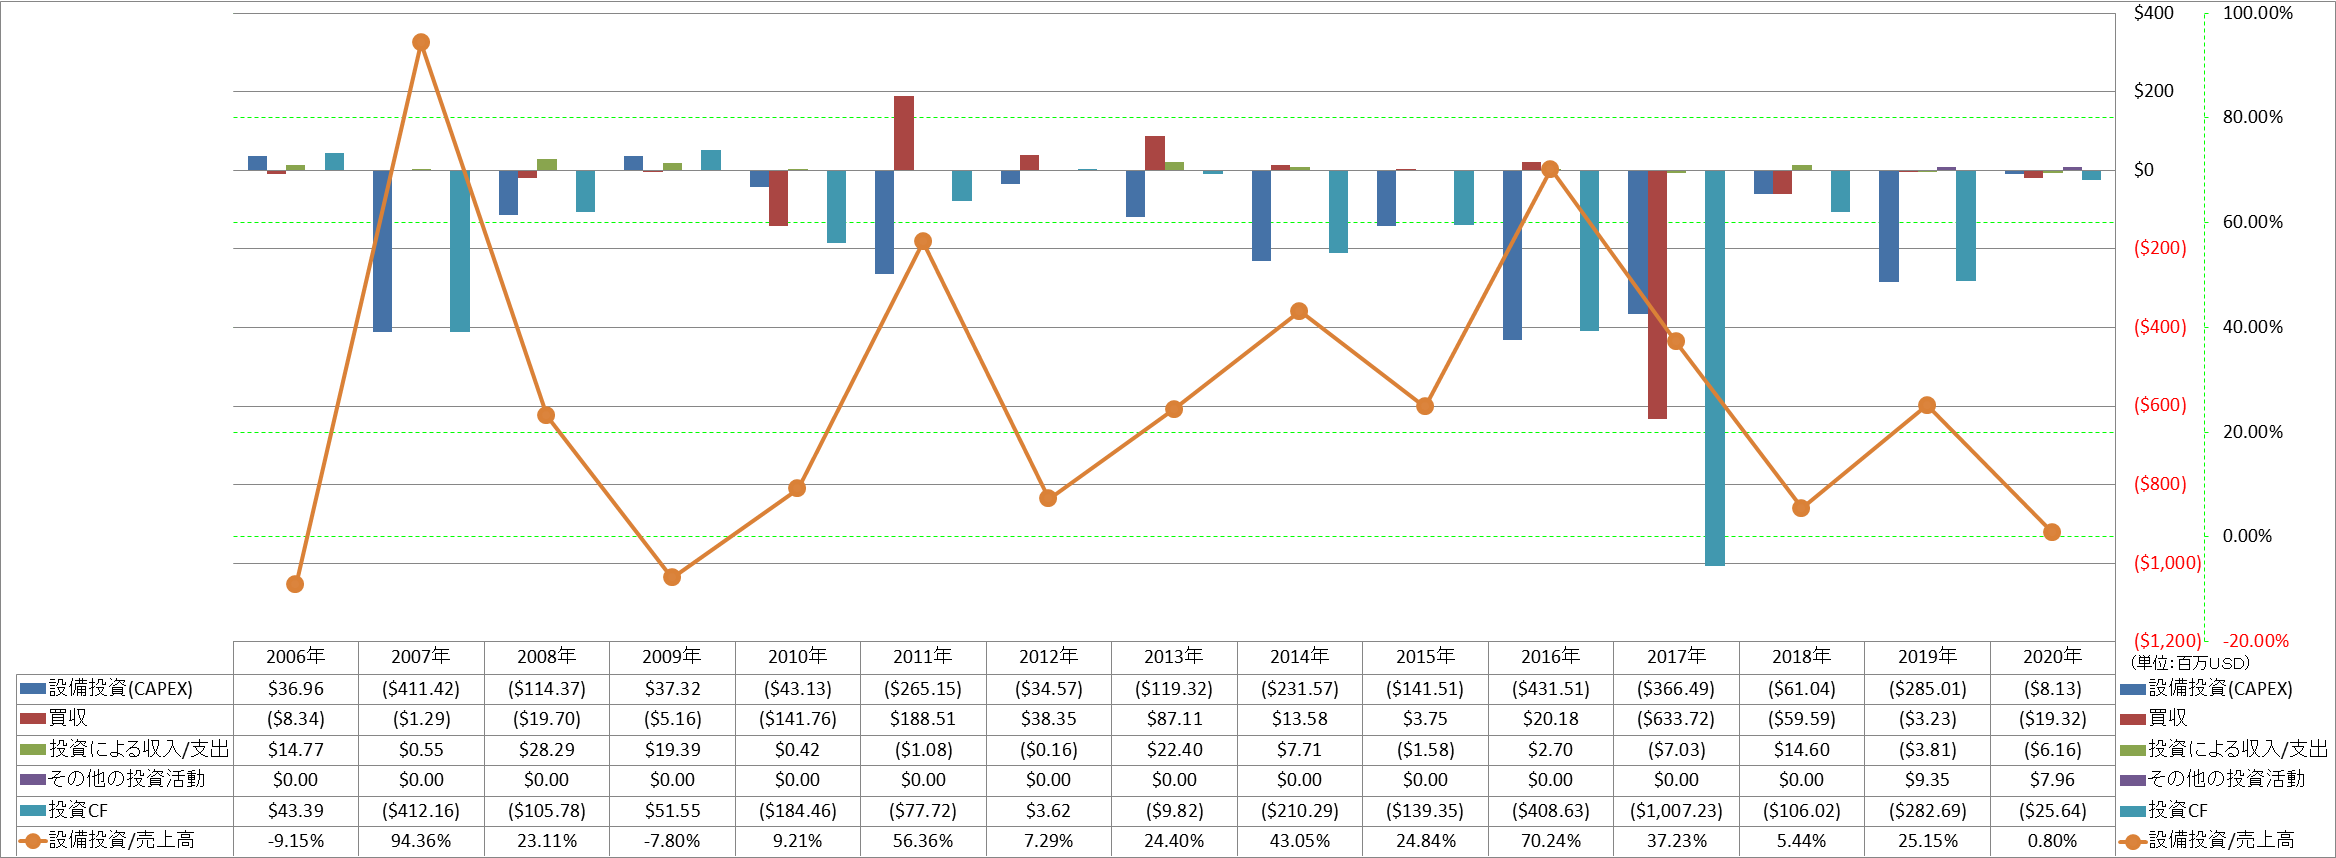Click the ratio value 0.80% for 2020年

coord(2053,841)
